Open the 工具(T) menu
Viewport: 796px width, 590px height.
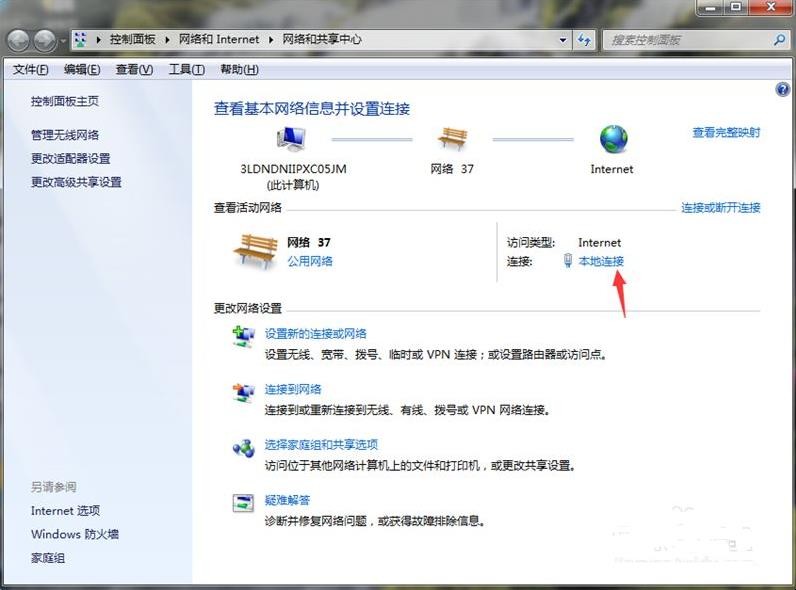click(186, 70)
